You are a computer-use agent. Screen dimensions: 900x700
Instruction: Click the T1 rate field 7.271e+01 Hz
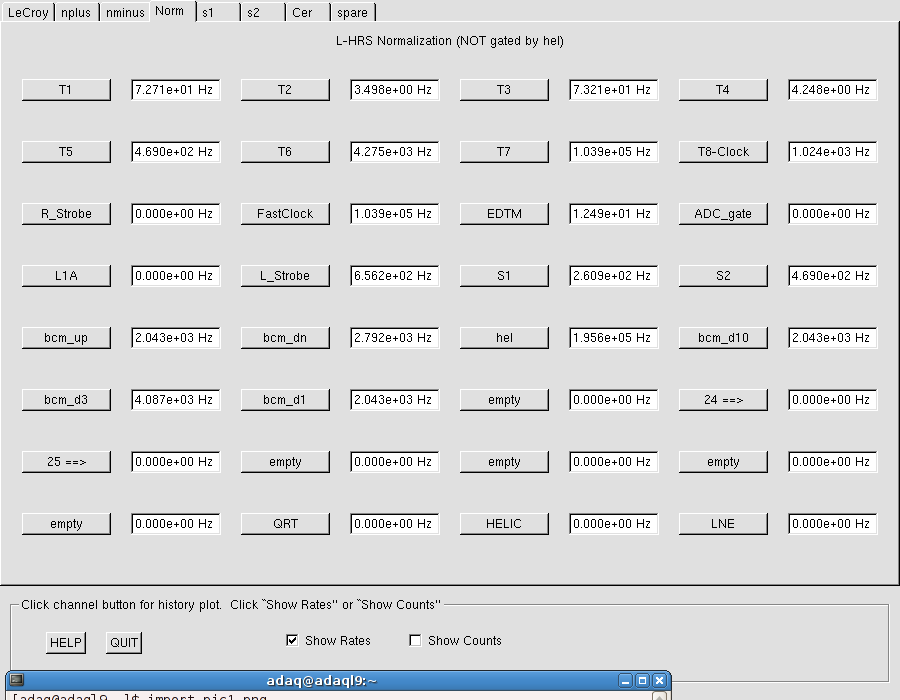176,90
